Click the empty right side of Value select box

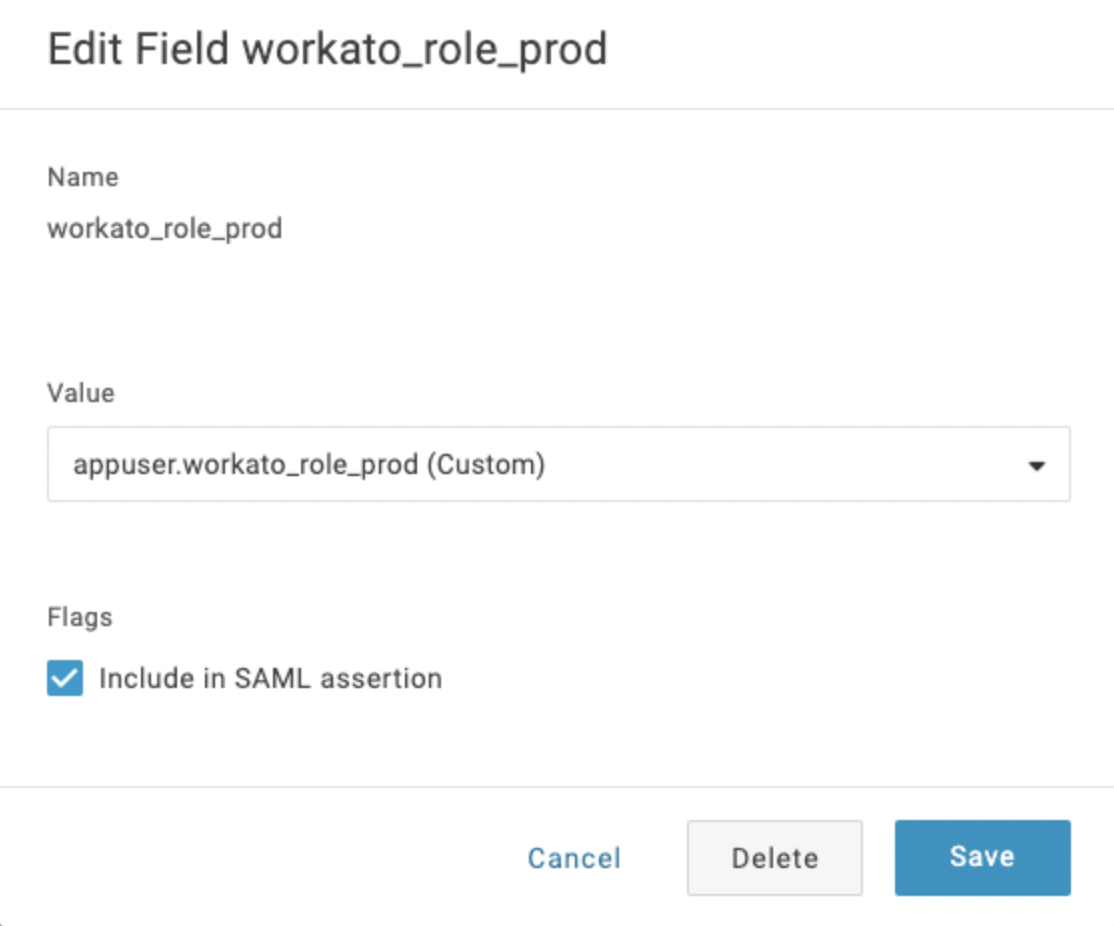(800, 465)
